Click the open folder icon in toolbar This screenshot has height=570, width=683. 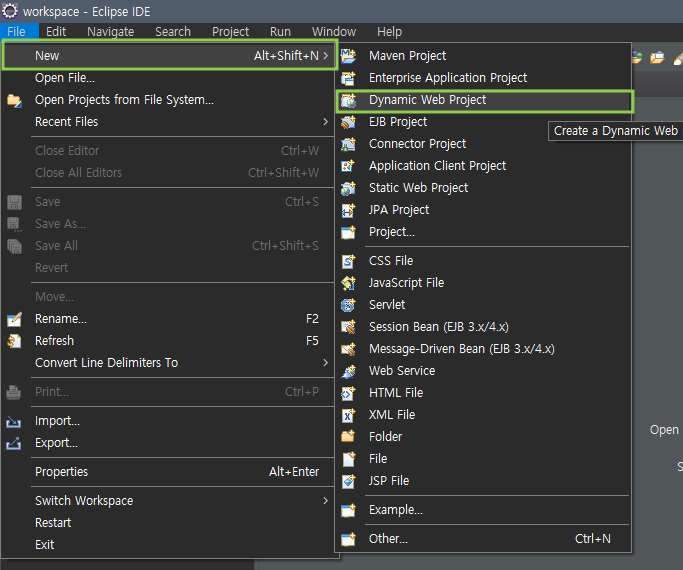(657, 57)
